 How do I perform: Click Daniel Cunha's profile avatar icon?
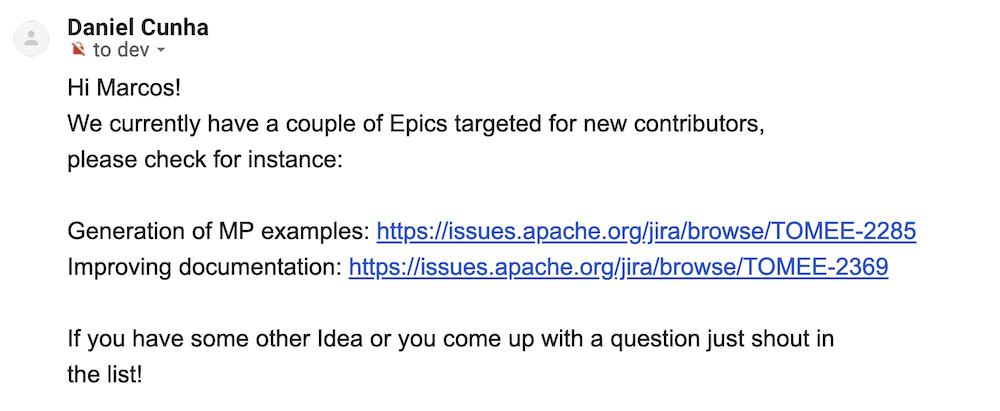tap(31, 39)
